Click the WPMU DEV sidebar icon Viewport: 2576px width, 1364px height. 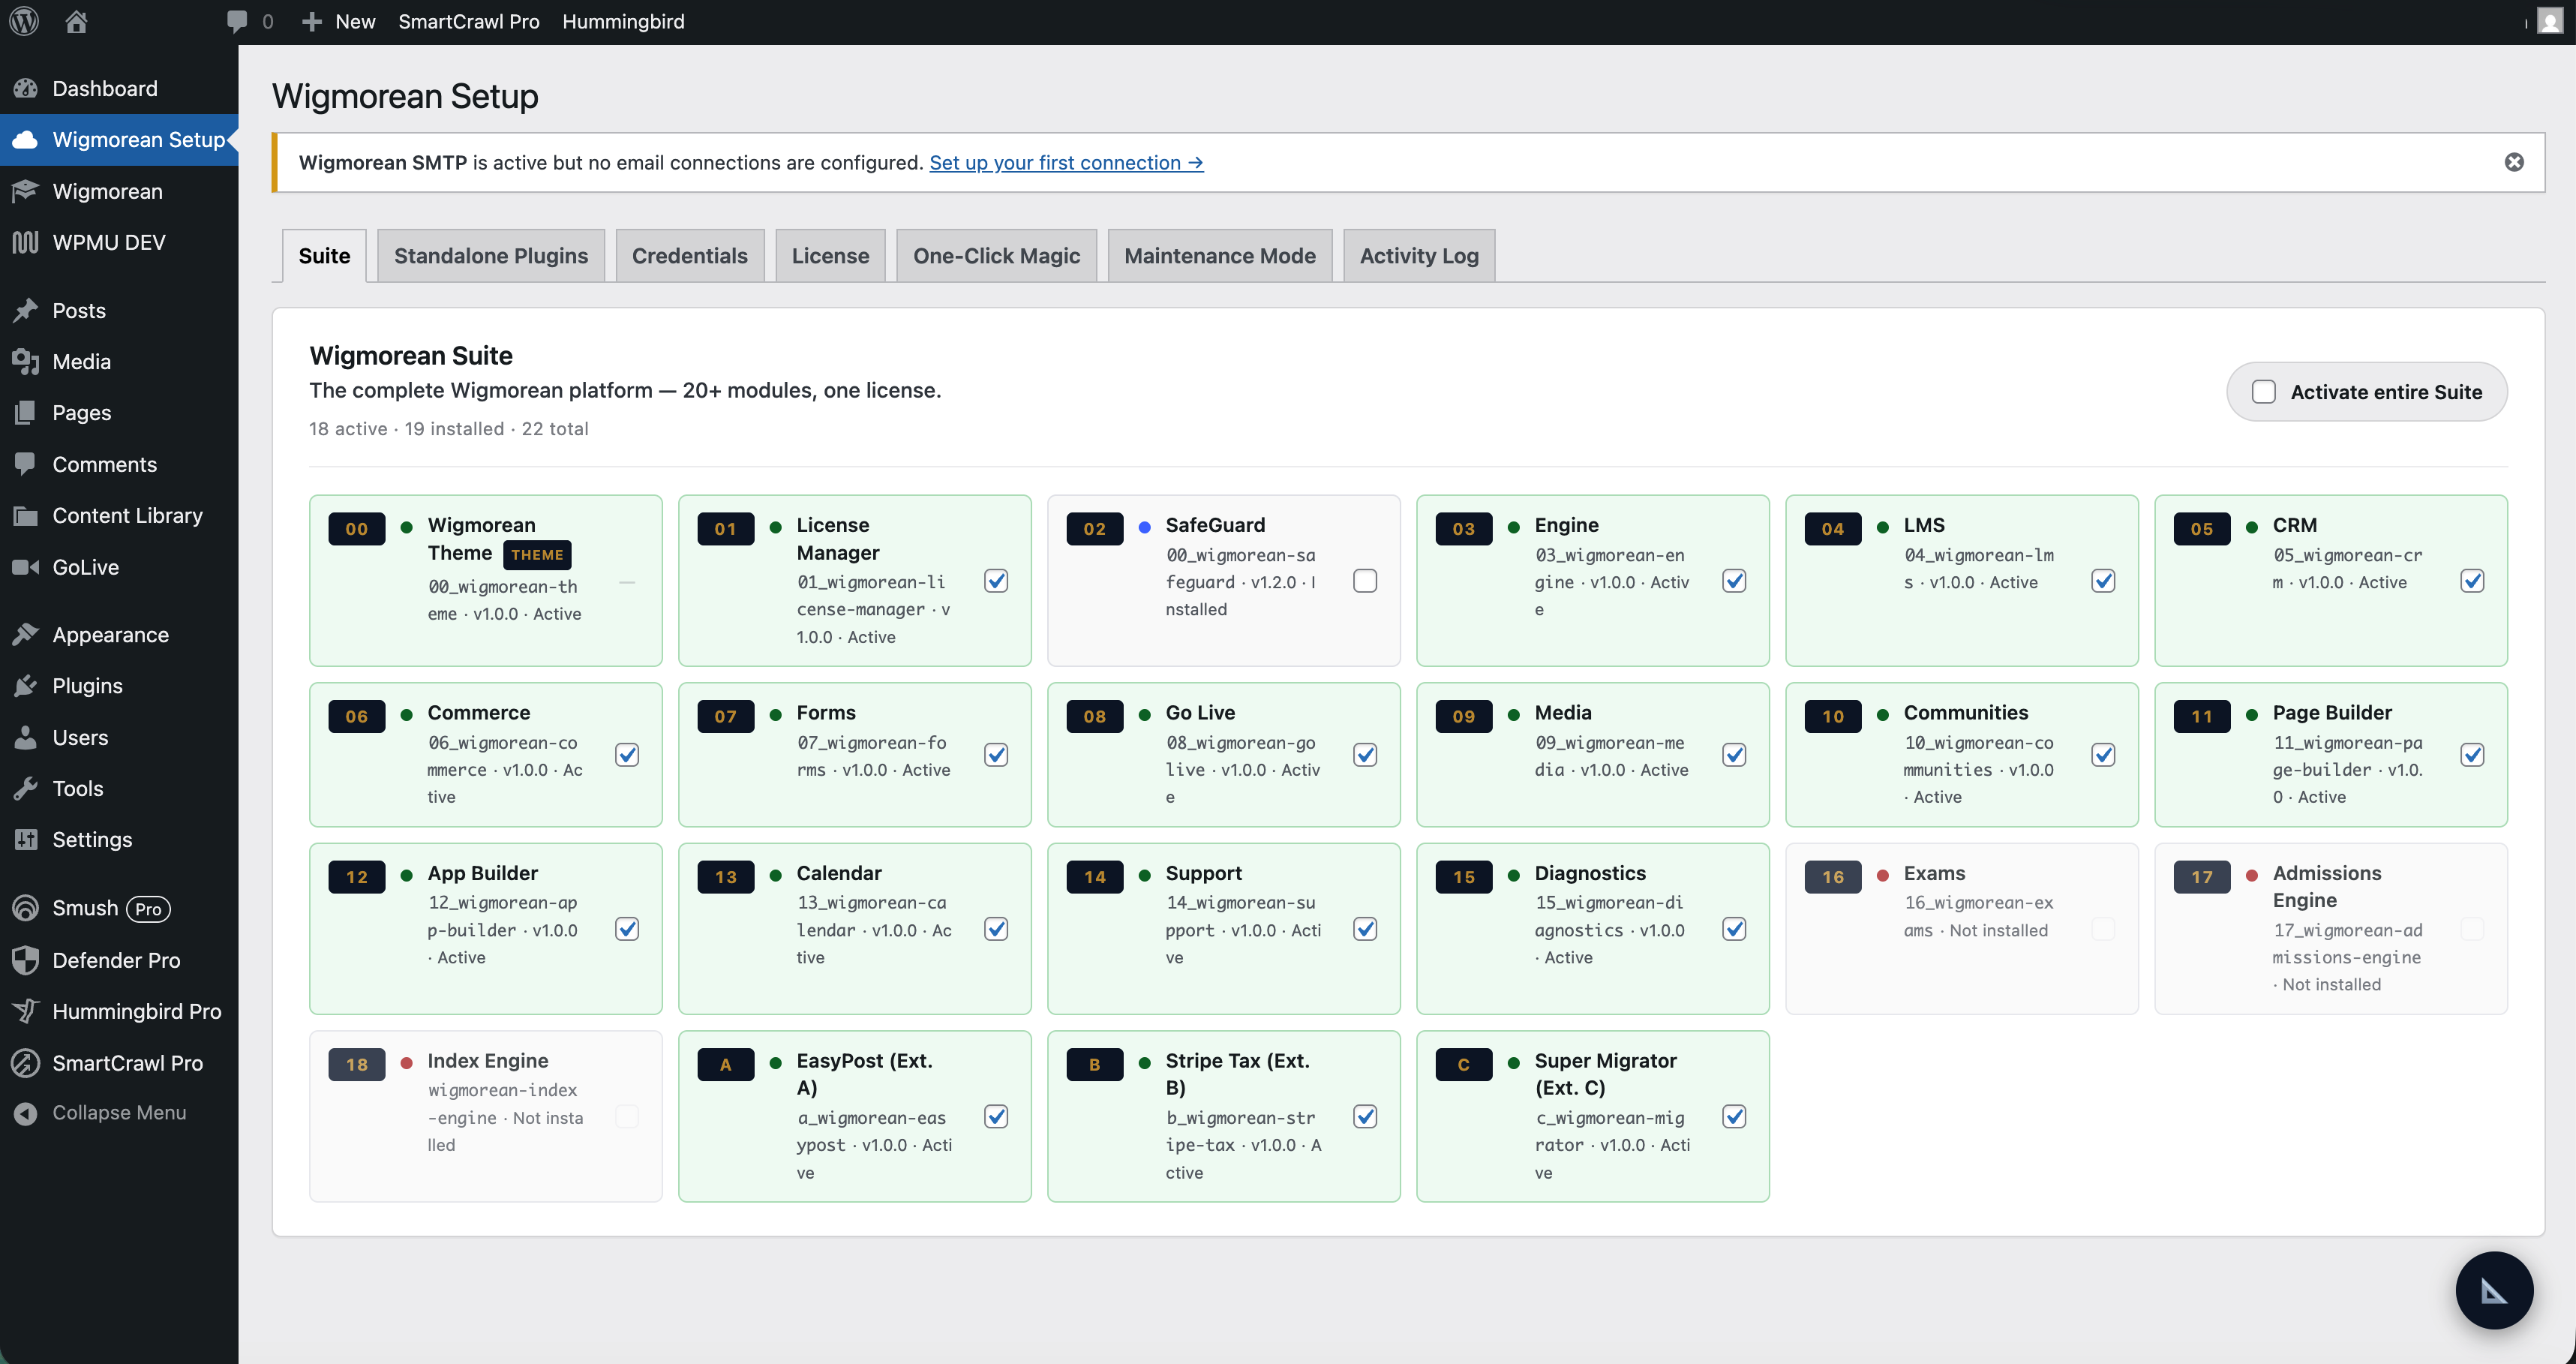pyautogui.click(x=26, y=242)
